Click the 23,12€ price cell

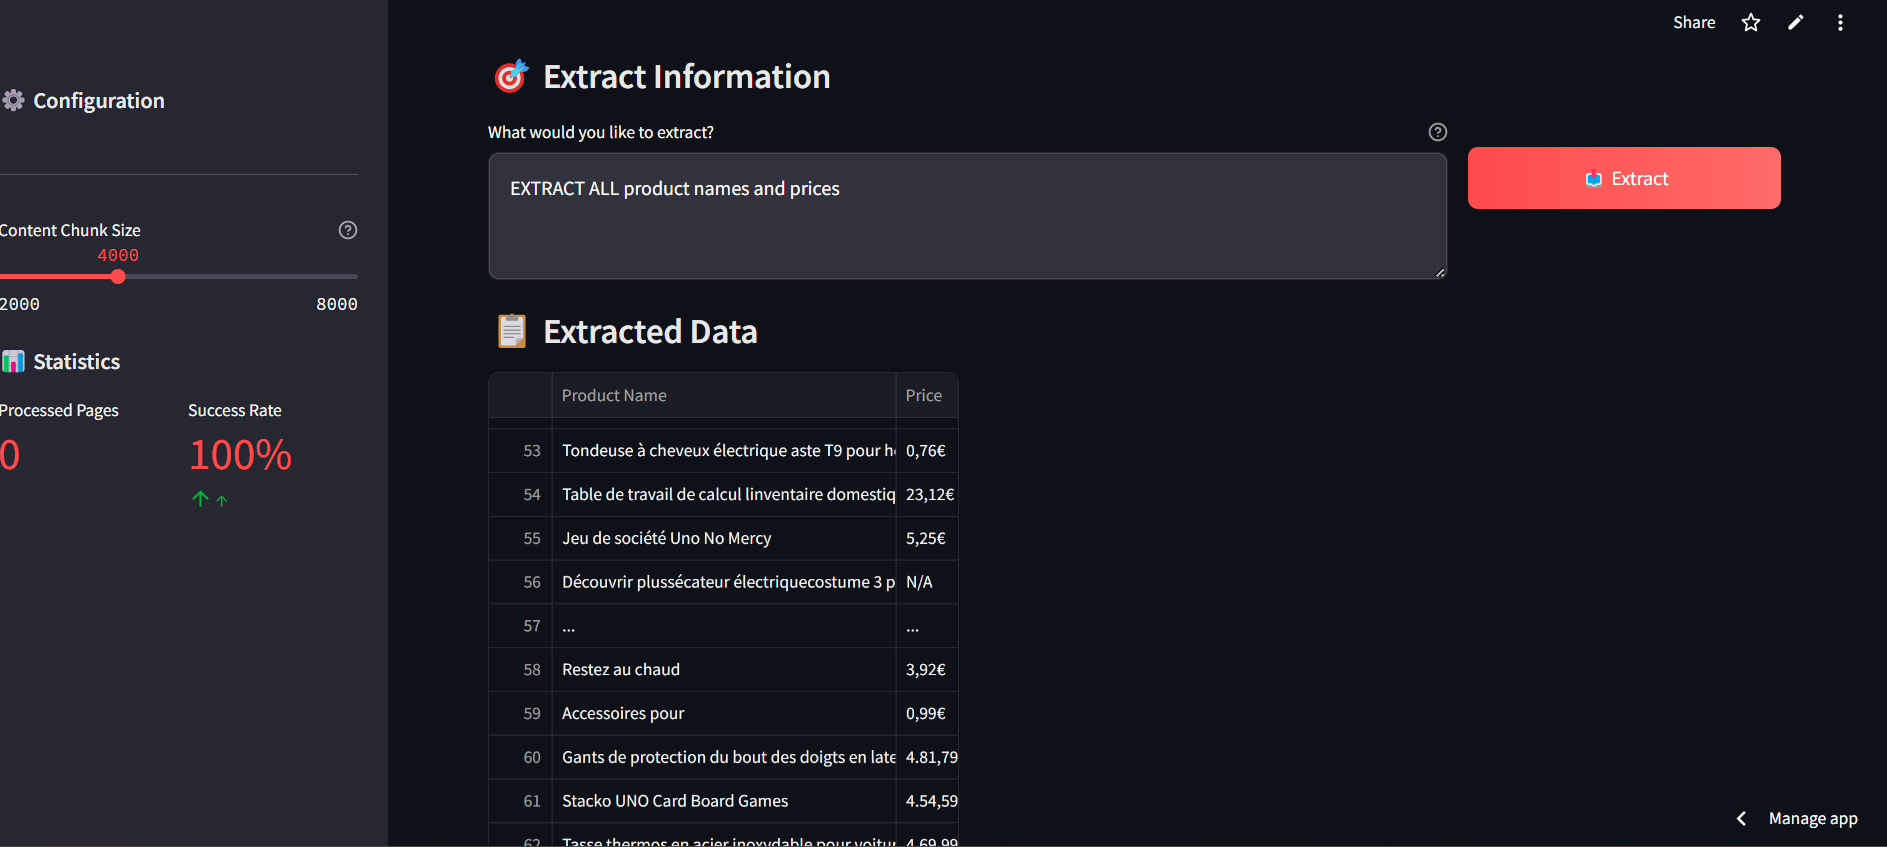tap(927, 494)
